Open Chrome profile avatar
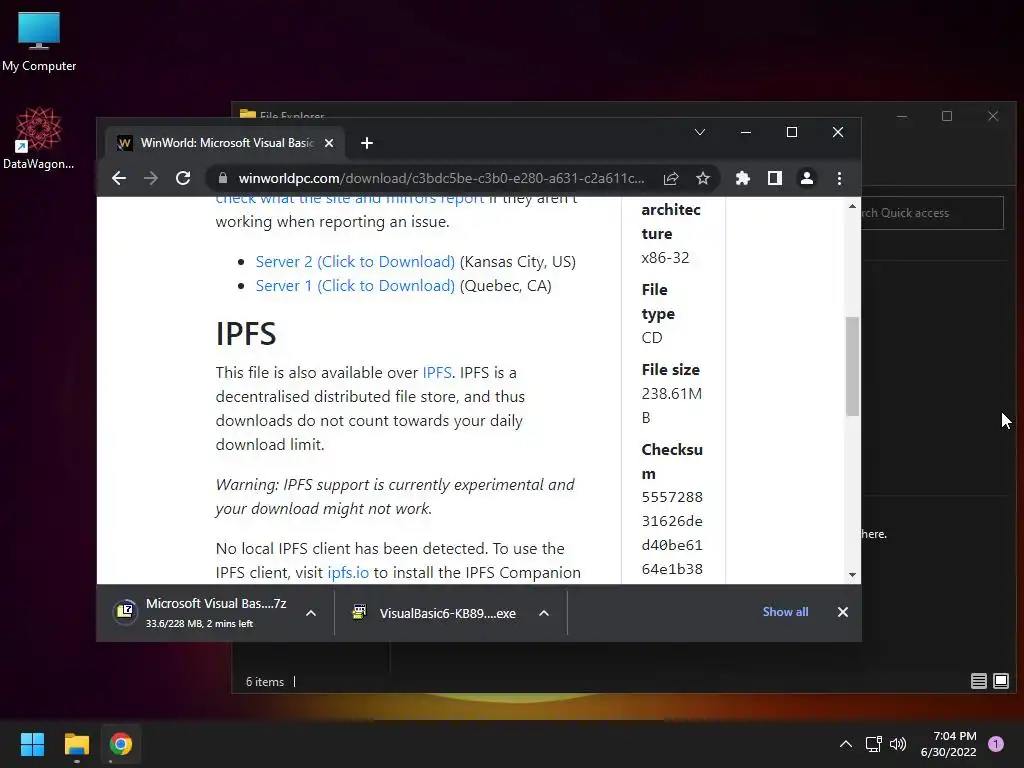This screenshot has width=1024, height=768. click(x=807, y=178)
